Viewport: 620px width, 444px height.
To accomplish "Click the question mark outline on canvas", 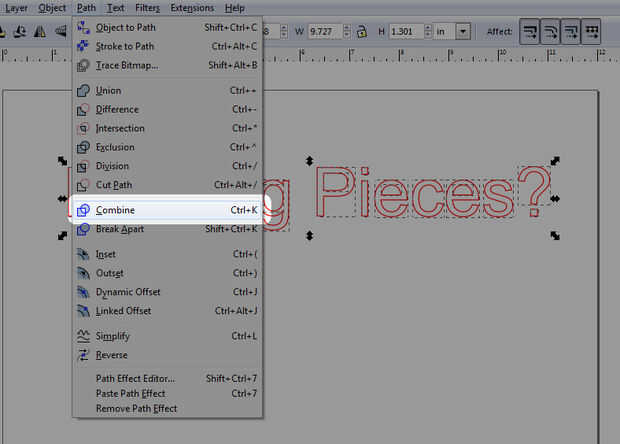I will [x=534, y=191].
